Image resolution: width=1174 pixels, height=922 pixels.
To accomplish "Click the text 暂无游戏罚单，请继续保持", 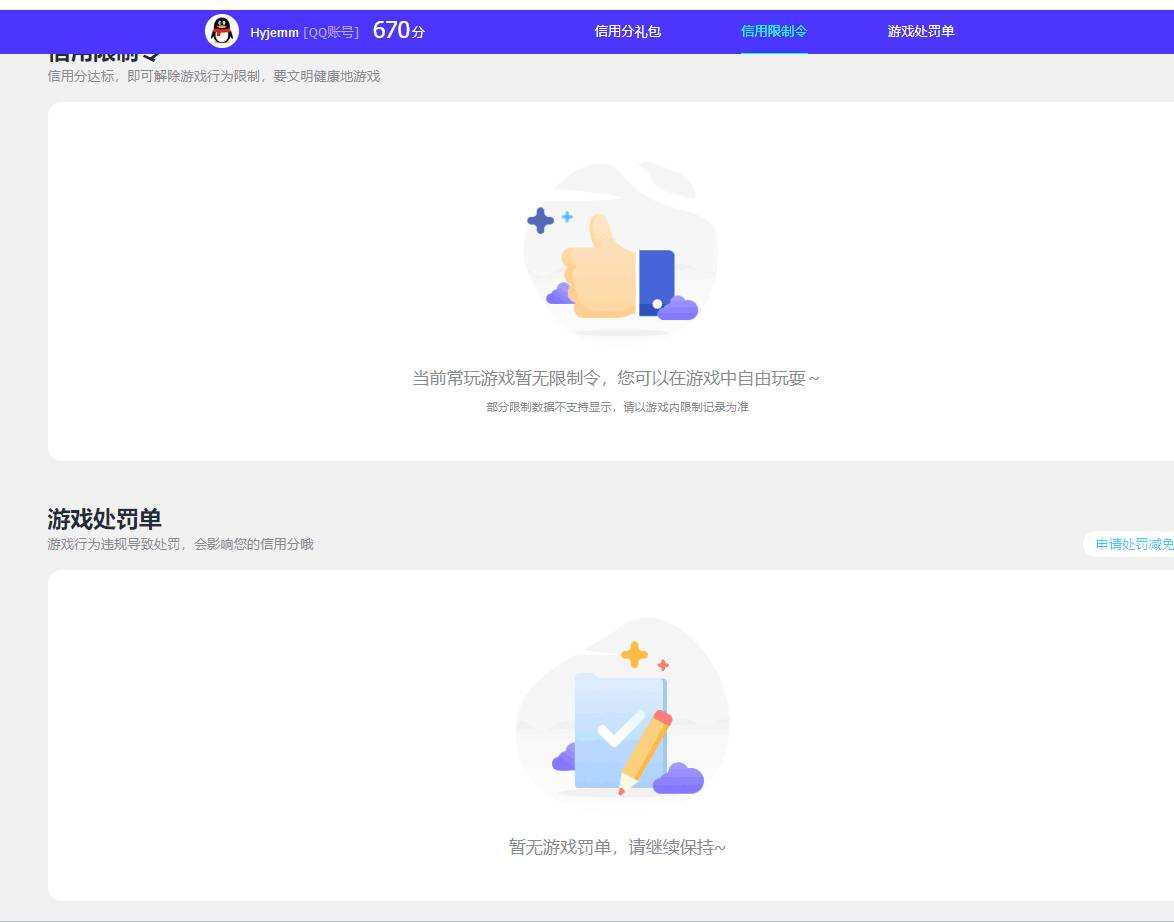I will coord(617,847).
